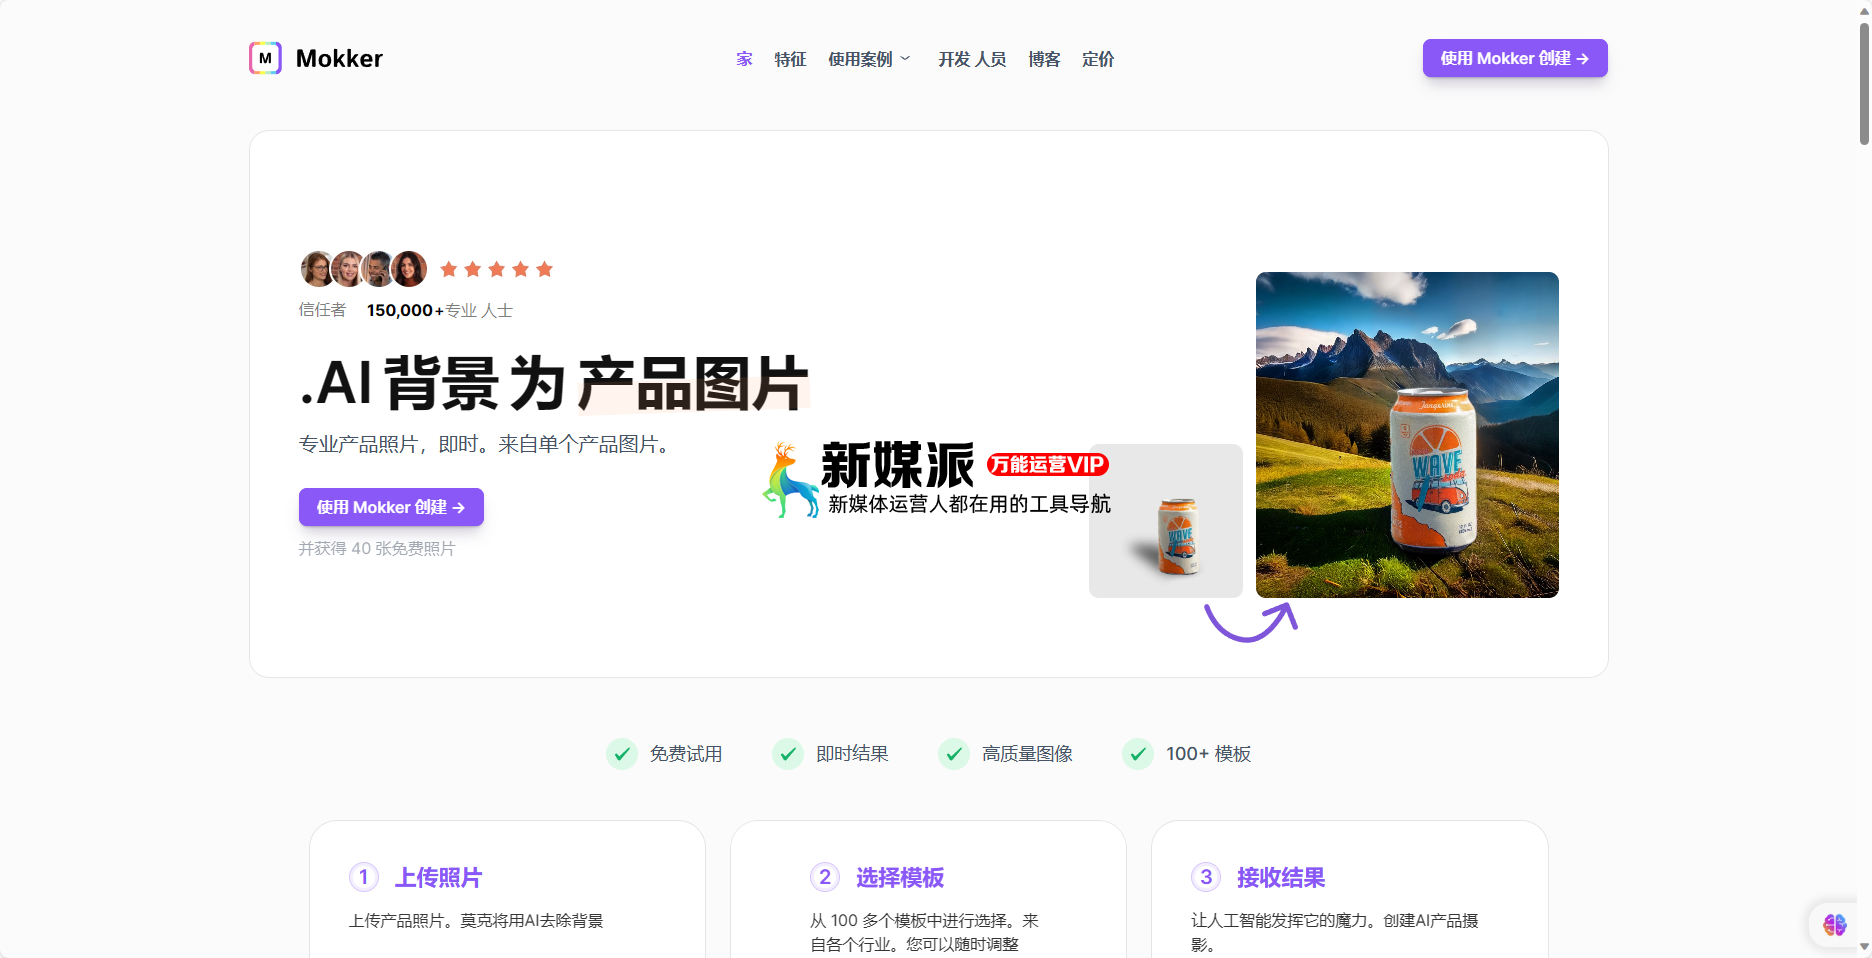
Task: Click the 即时结果 label
Action: pos(852,754)
